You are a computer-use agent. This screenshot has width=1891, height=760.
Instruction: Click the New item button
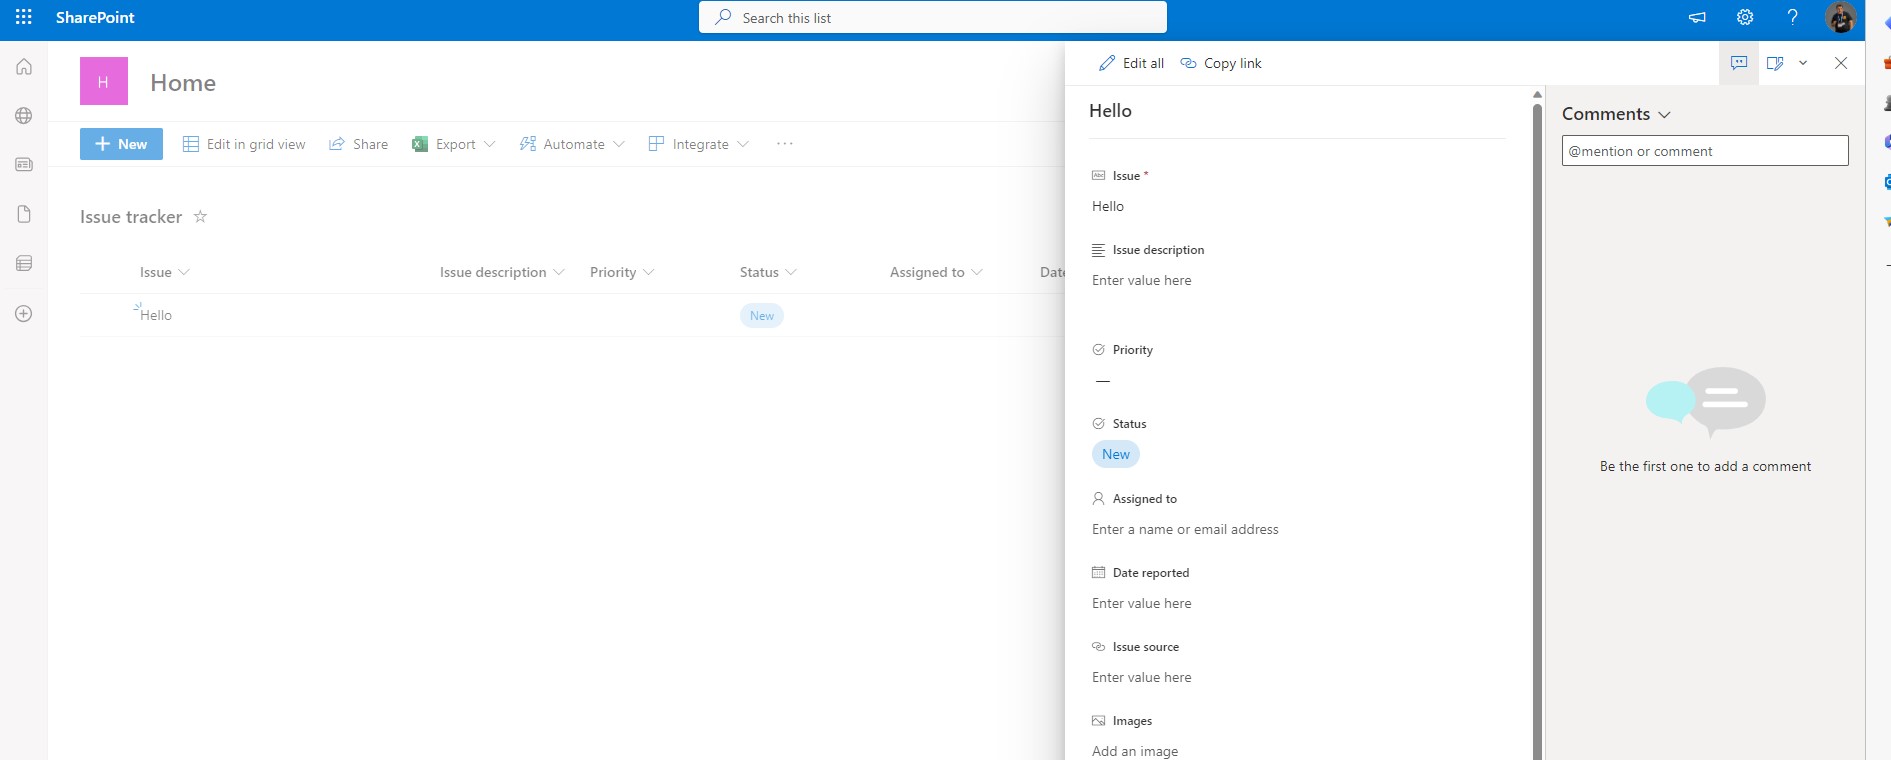point(121,144)
